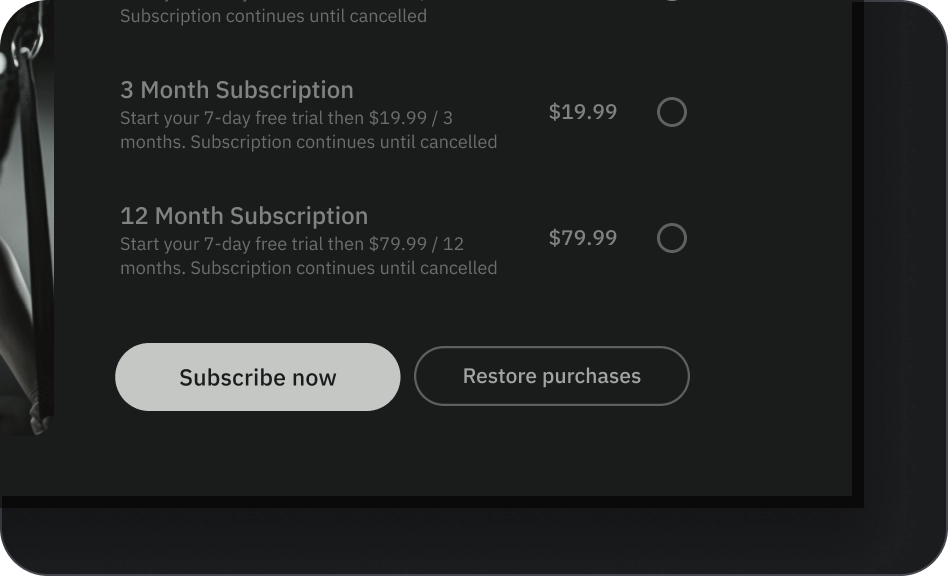Image resolution: width=948 pixels, height=576 pixels.
Task: Click the $19.99 price label on the right
Action: pyautogui.click(x=583, y=112)
